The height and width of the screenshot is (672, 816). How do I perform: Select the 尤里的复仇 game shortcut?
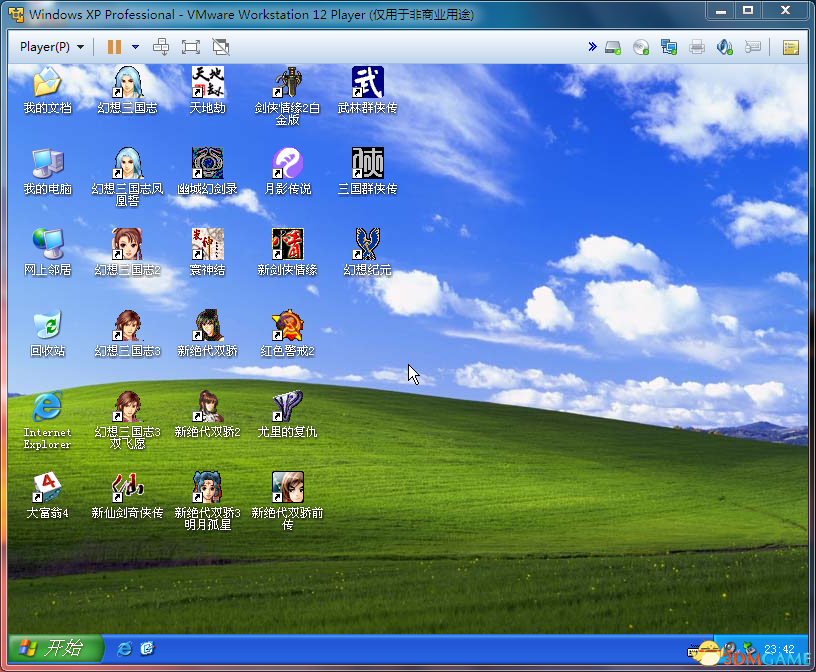pos(288,414)
